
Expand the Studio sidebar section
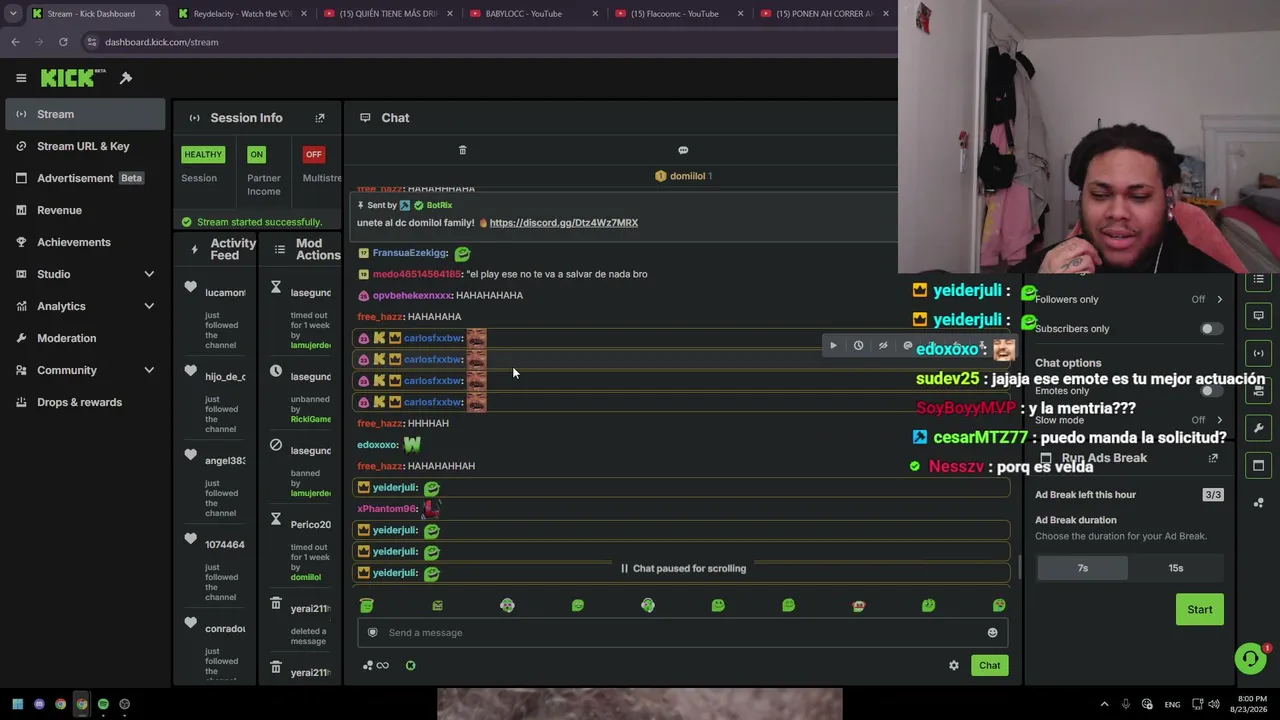click(x=149, y=274)
